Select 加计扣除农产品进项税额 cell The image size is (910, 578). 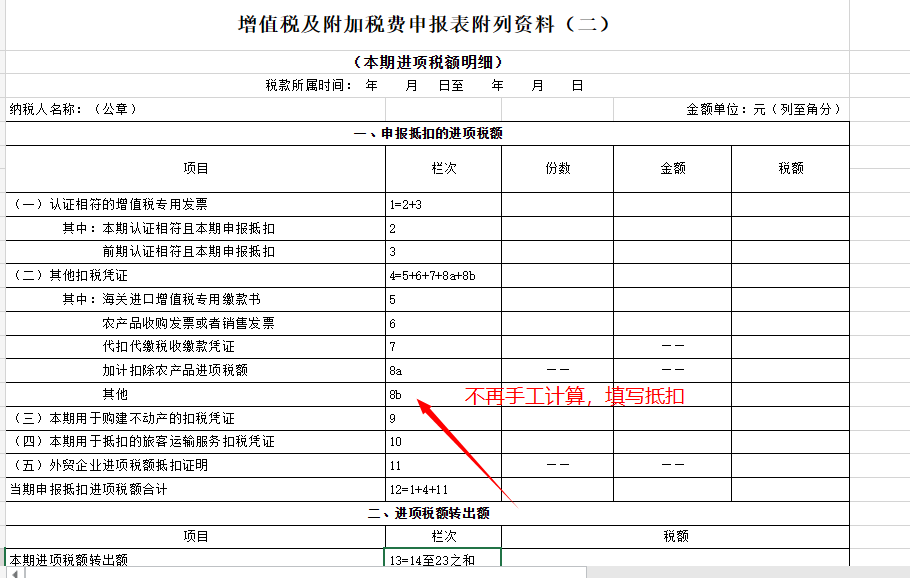[196, 370]
